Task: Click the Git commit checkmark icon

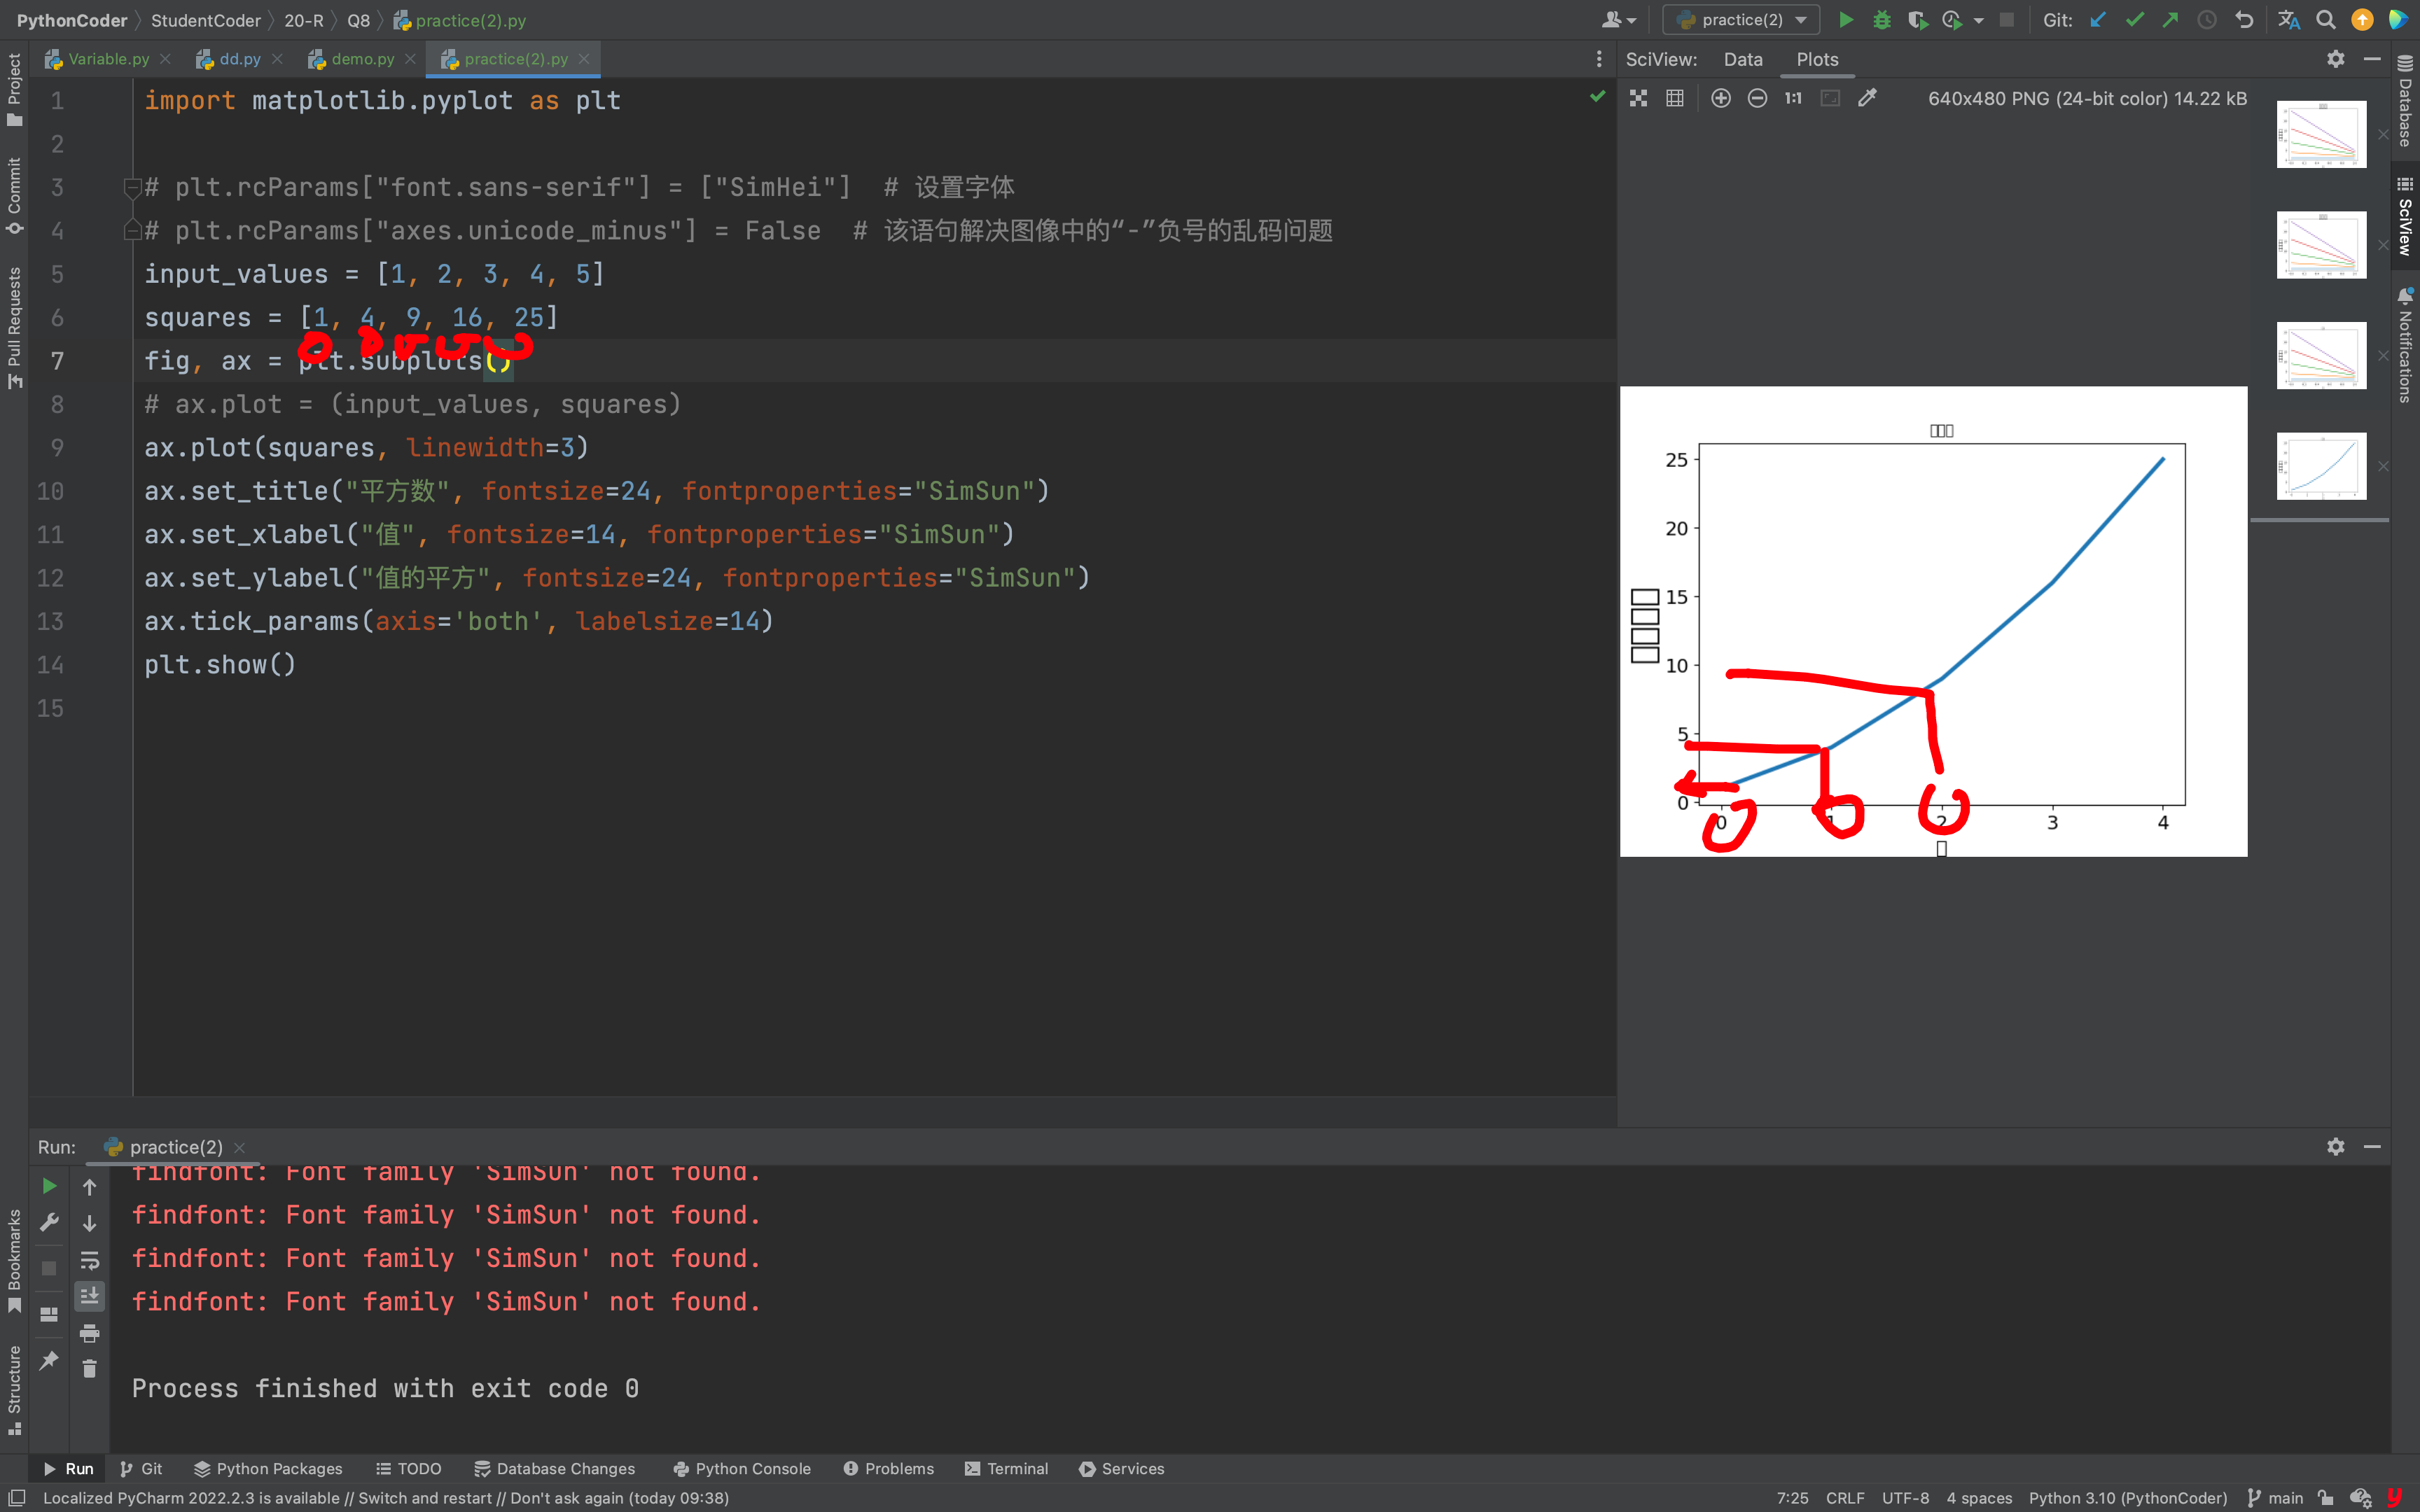Action: click(2135, 20)
